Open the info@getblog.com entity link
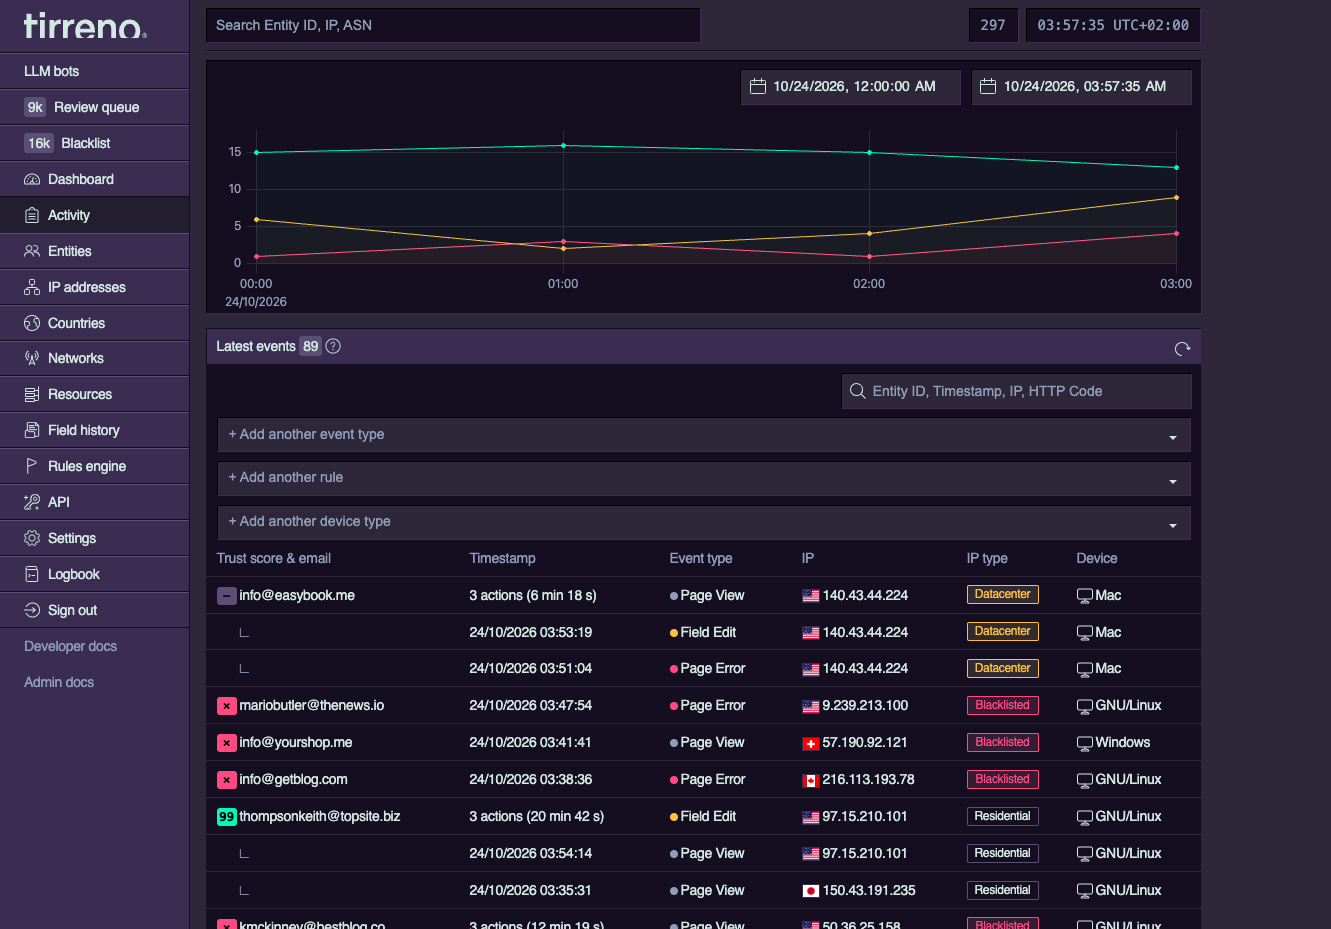Viewport: 1331px width, 929px height. click(x=293, y=779)
